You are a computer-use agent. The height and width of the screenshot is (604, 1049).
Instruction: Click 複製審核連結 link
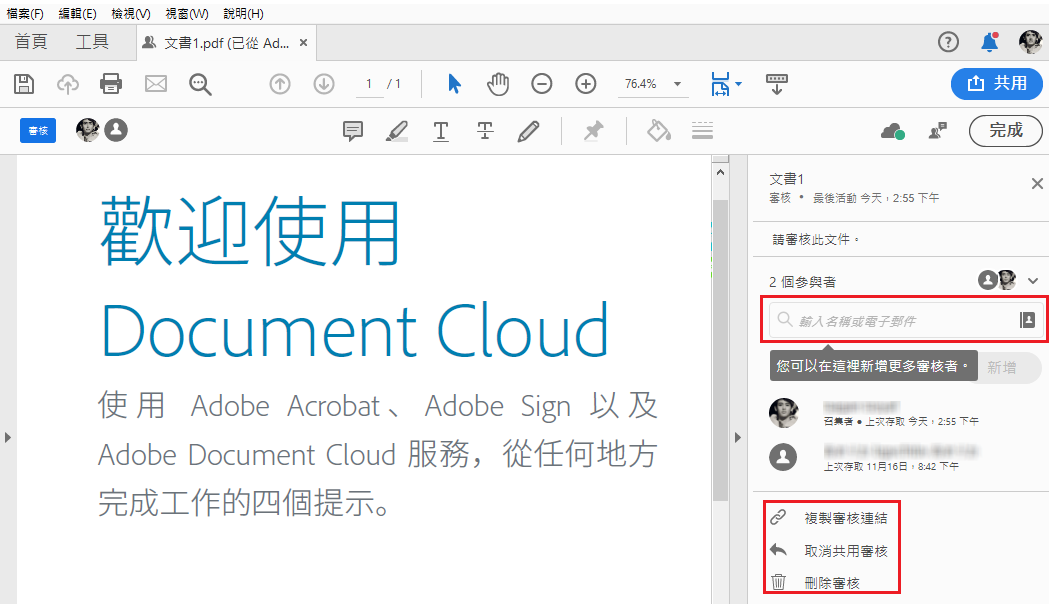click(x=845, y=518)
